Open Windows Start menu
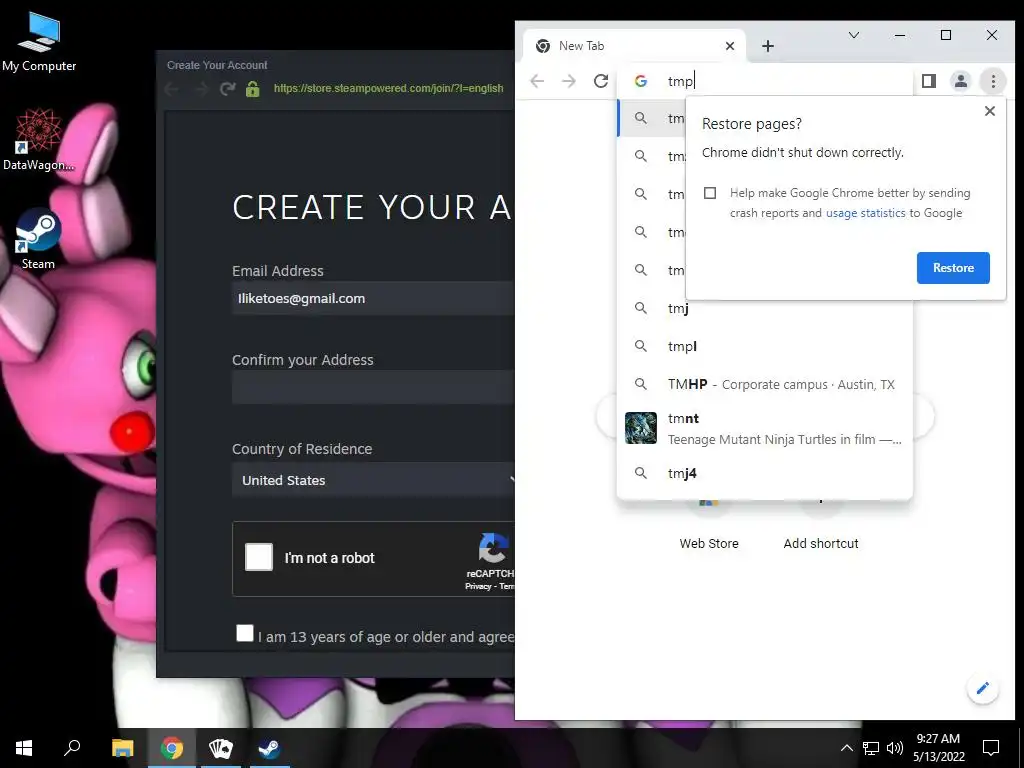This screenshot has width=1024, height=768. coord(24,748)
